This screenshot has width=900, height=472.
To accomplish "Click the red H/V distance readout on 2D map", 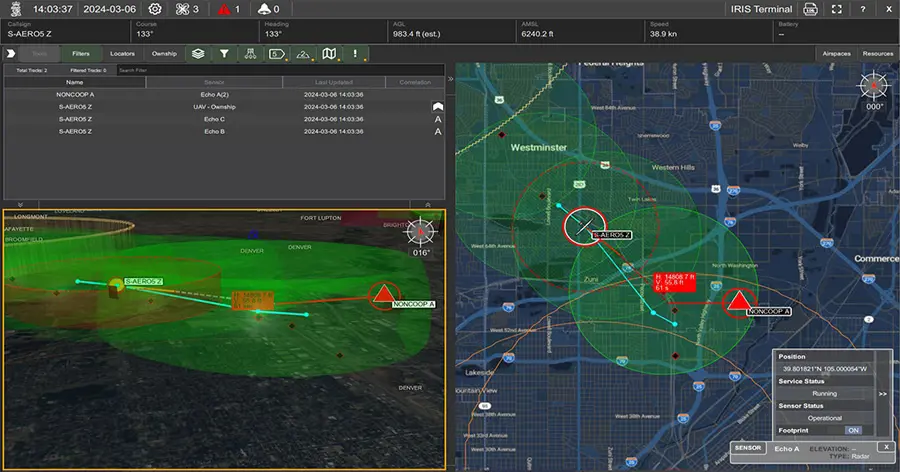I will tap(675, 283).
